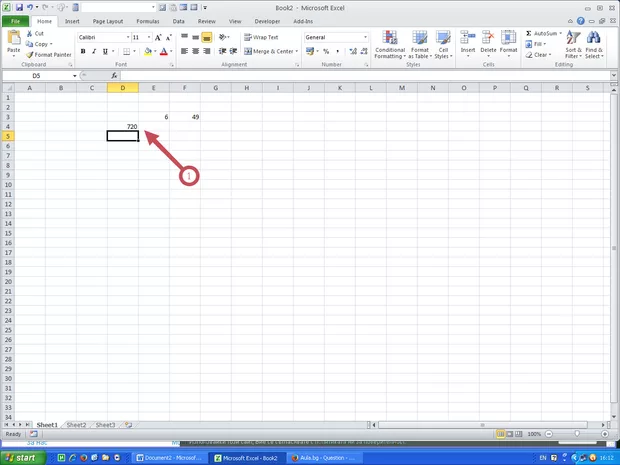Open the Conditional Formatting menu
Screen dimensions: 620x465
click(390, 45)
